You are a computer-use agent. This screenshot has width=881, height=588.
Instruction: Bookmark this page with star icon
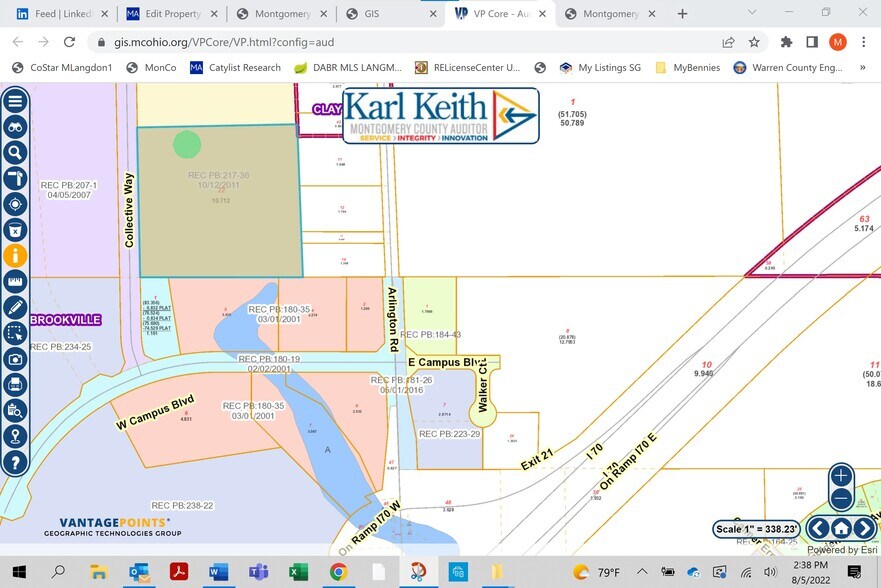point(754,42)
